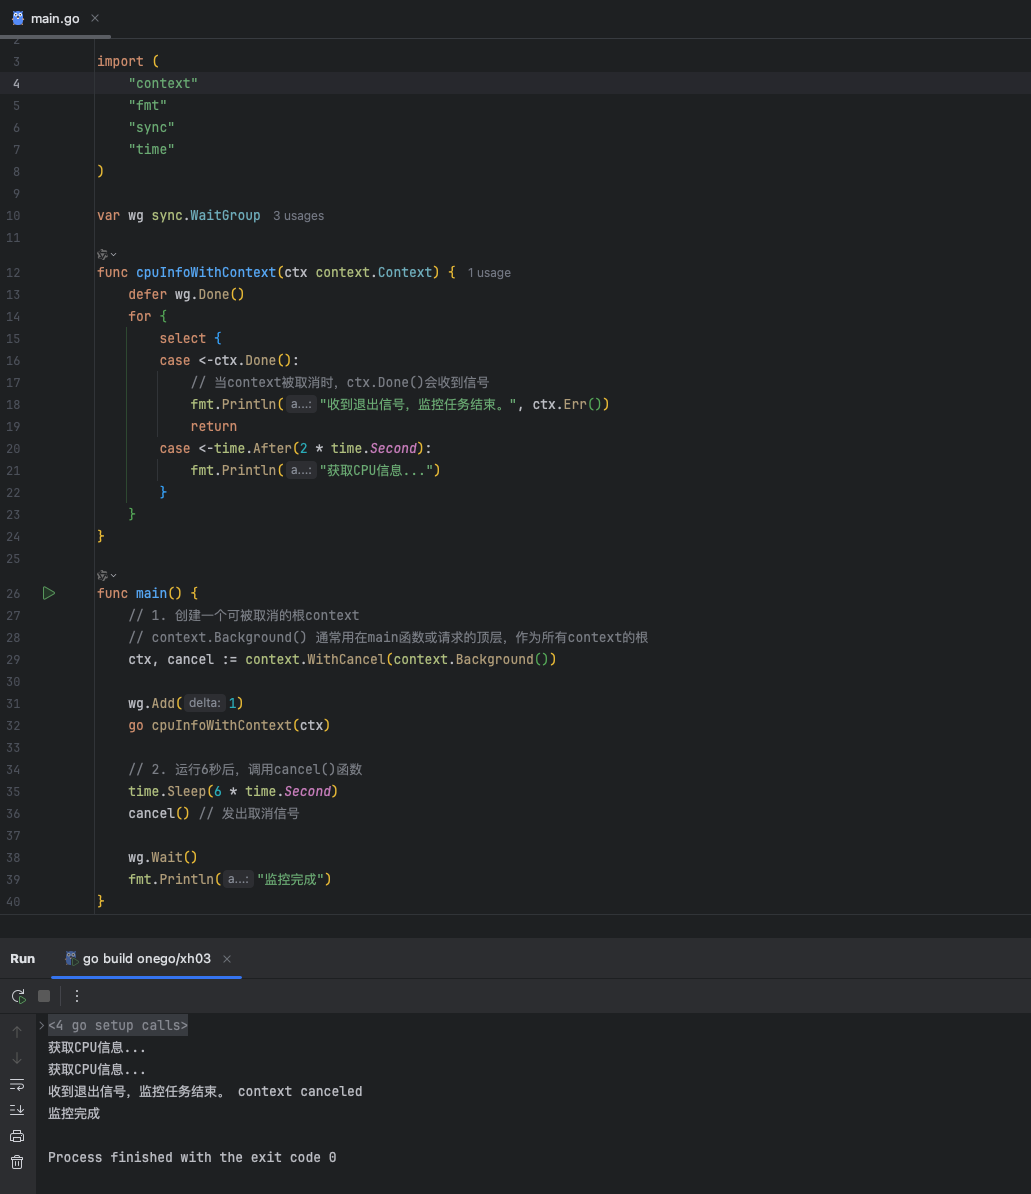Image resolution: width=1031 pixels, height=1194 pixels.
Task: Click the delta: parameter hint in wg.Add
Action: point(204,703)
